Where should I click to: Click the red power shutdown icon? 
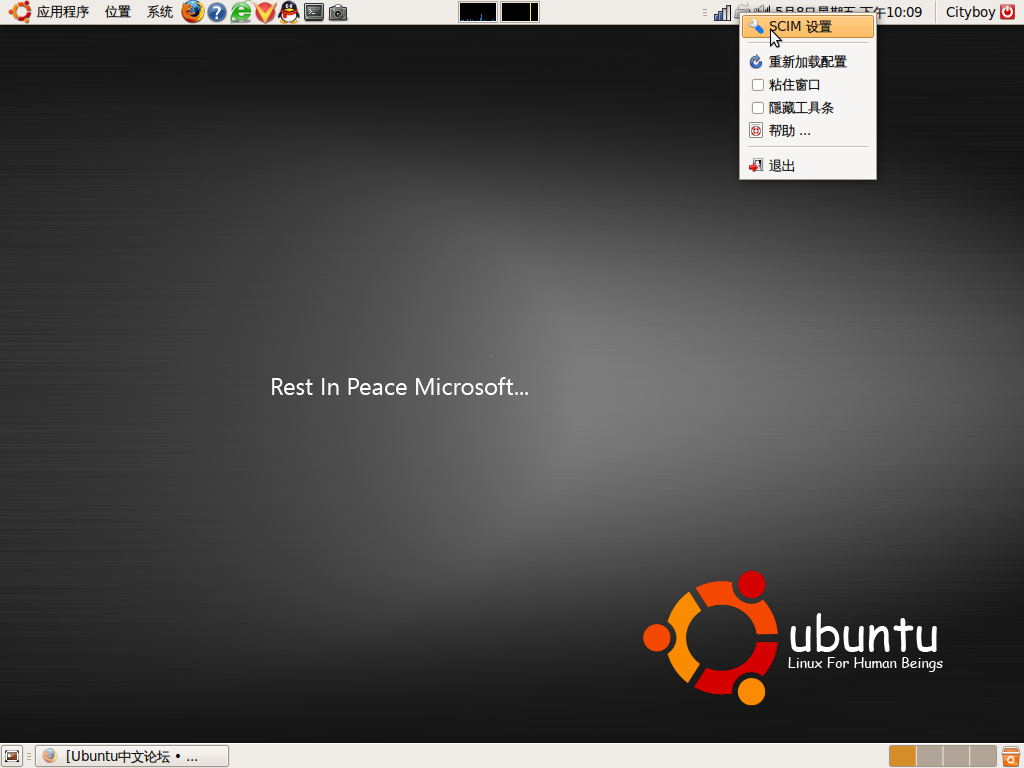pos(1008,12)
